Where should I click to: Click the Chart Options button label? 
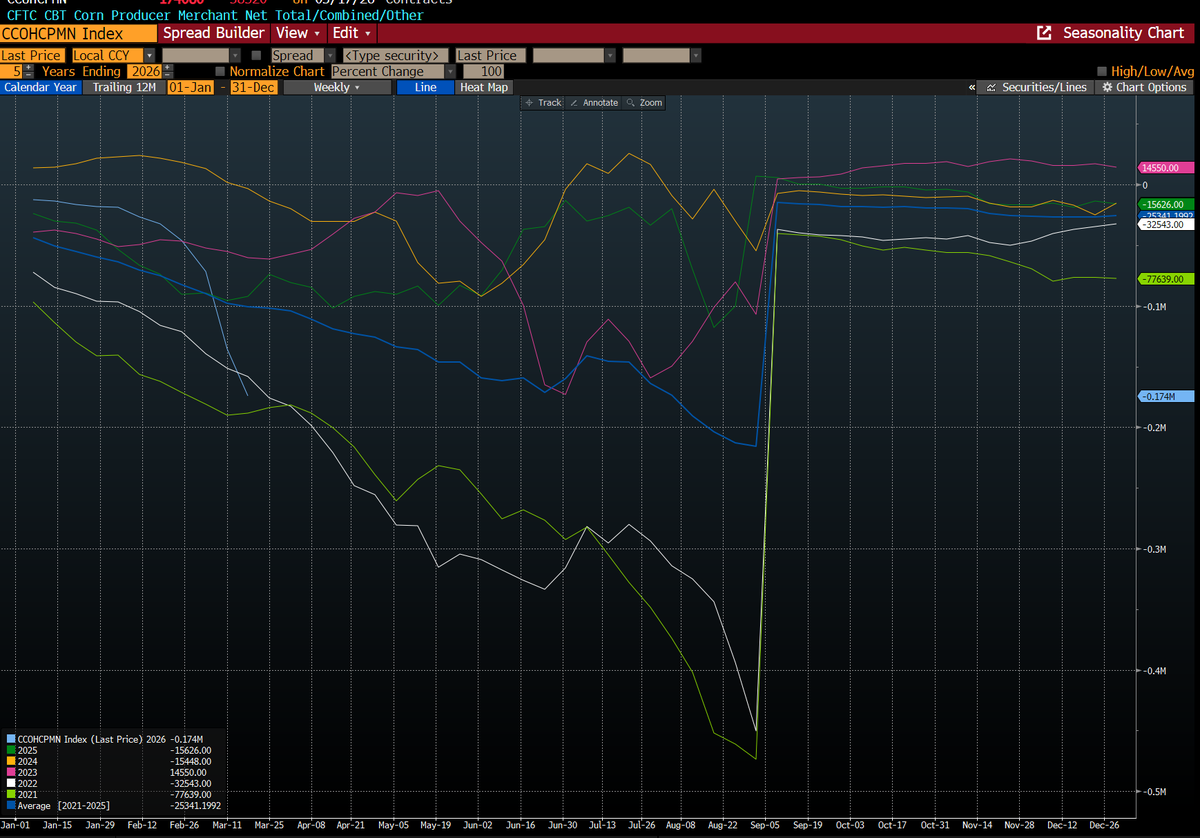pos(1151,88)
